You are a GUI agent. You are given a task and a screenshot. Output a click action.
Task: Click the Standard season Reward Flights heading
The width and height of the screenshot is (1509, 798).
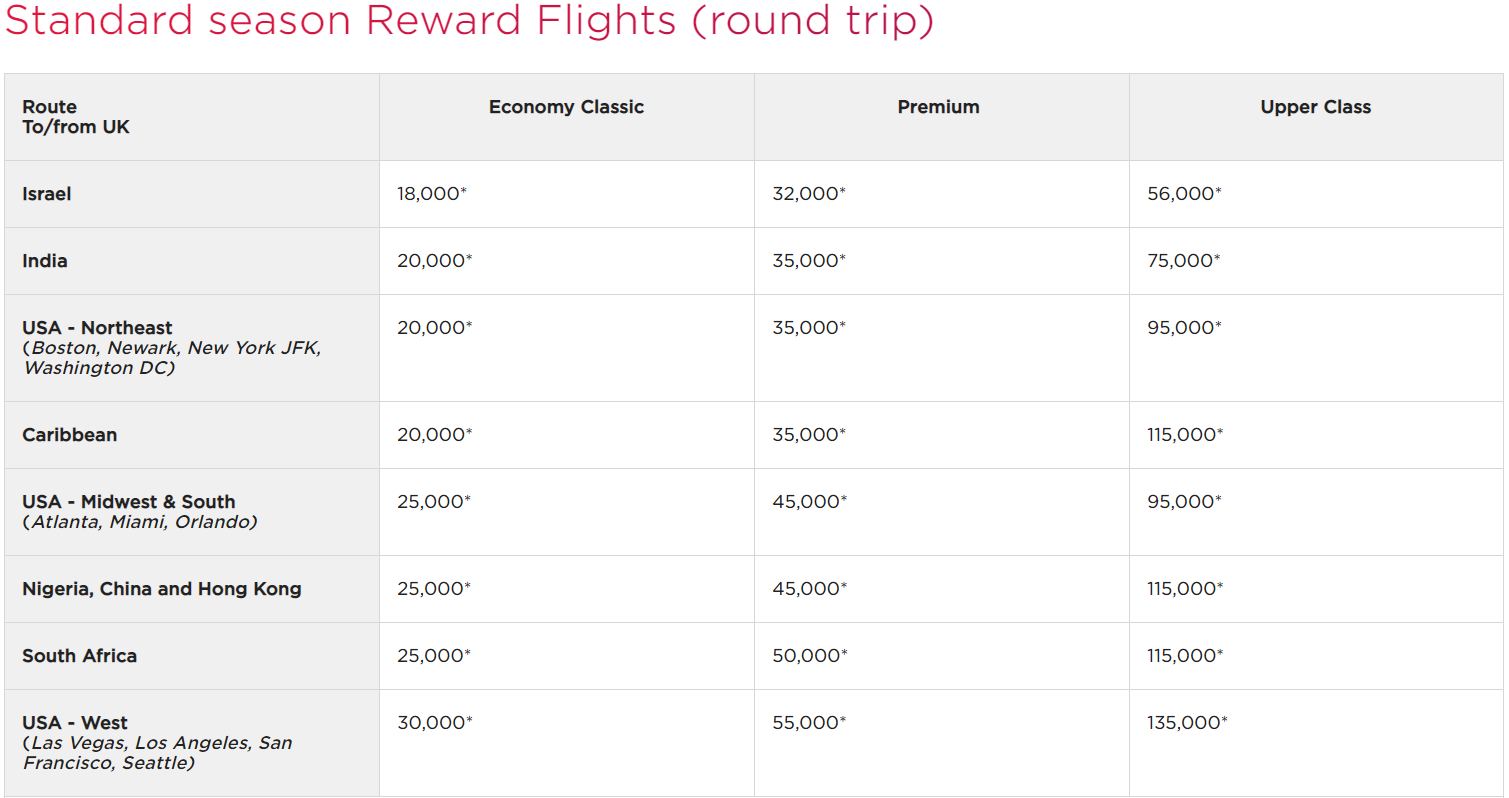469,20
